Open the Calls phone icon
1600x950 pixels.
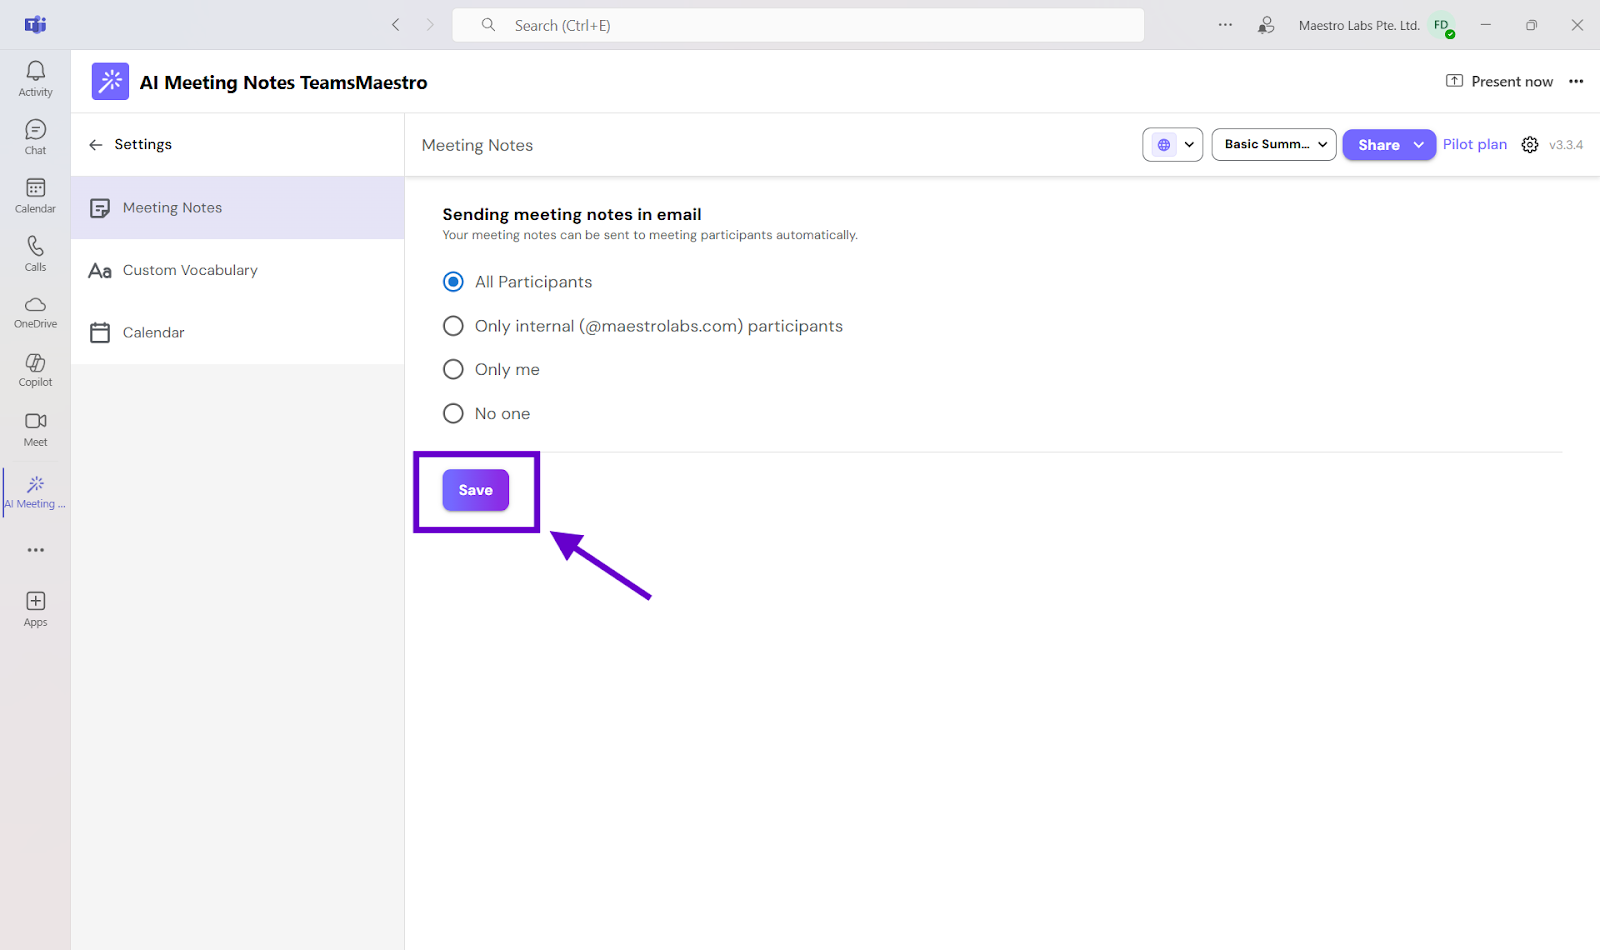pyautogui.click(x=35, y=253)
